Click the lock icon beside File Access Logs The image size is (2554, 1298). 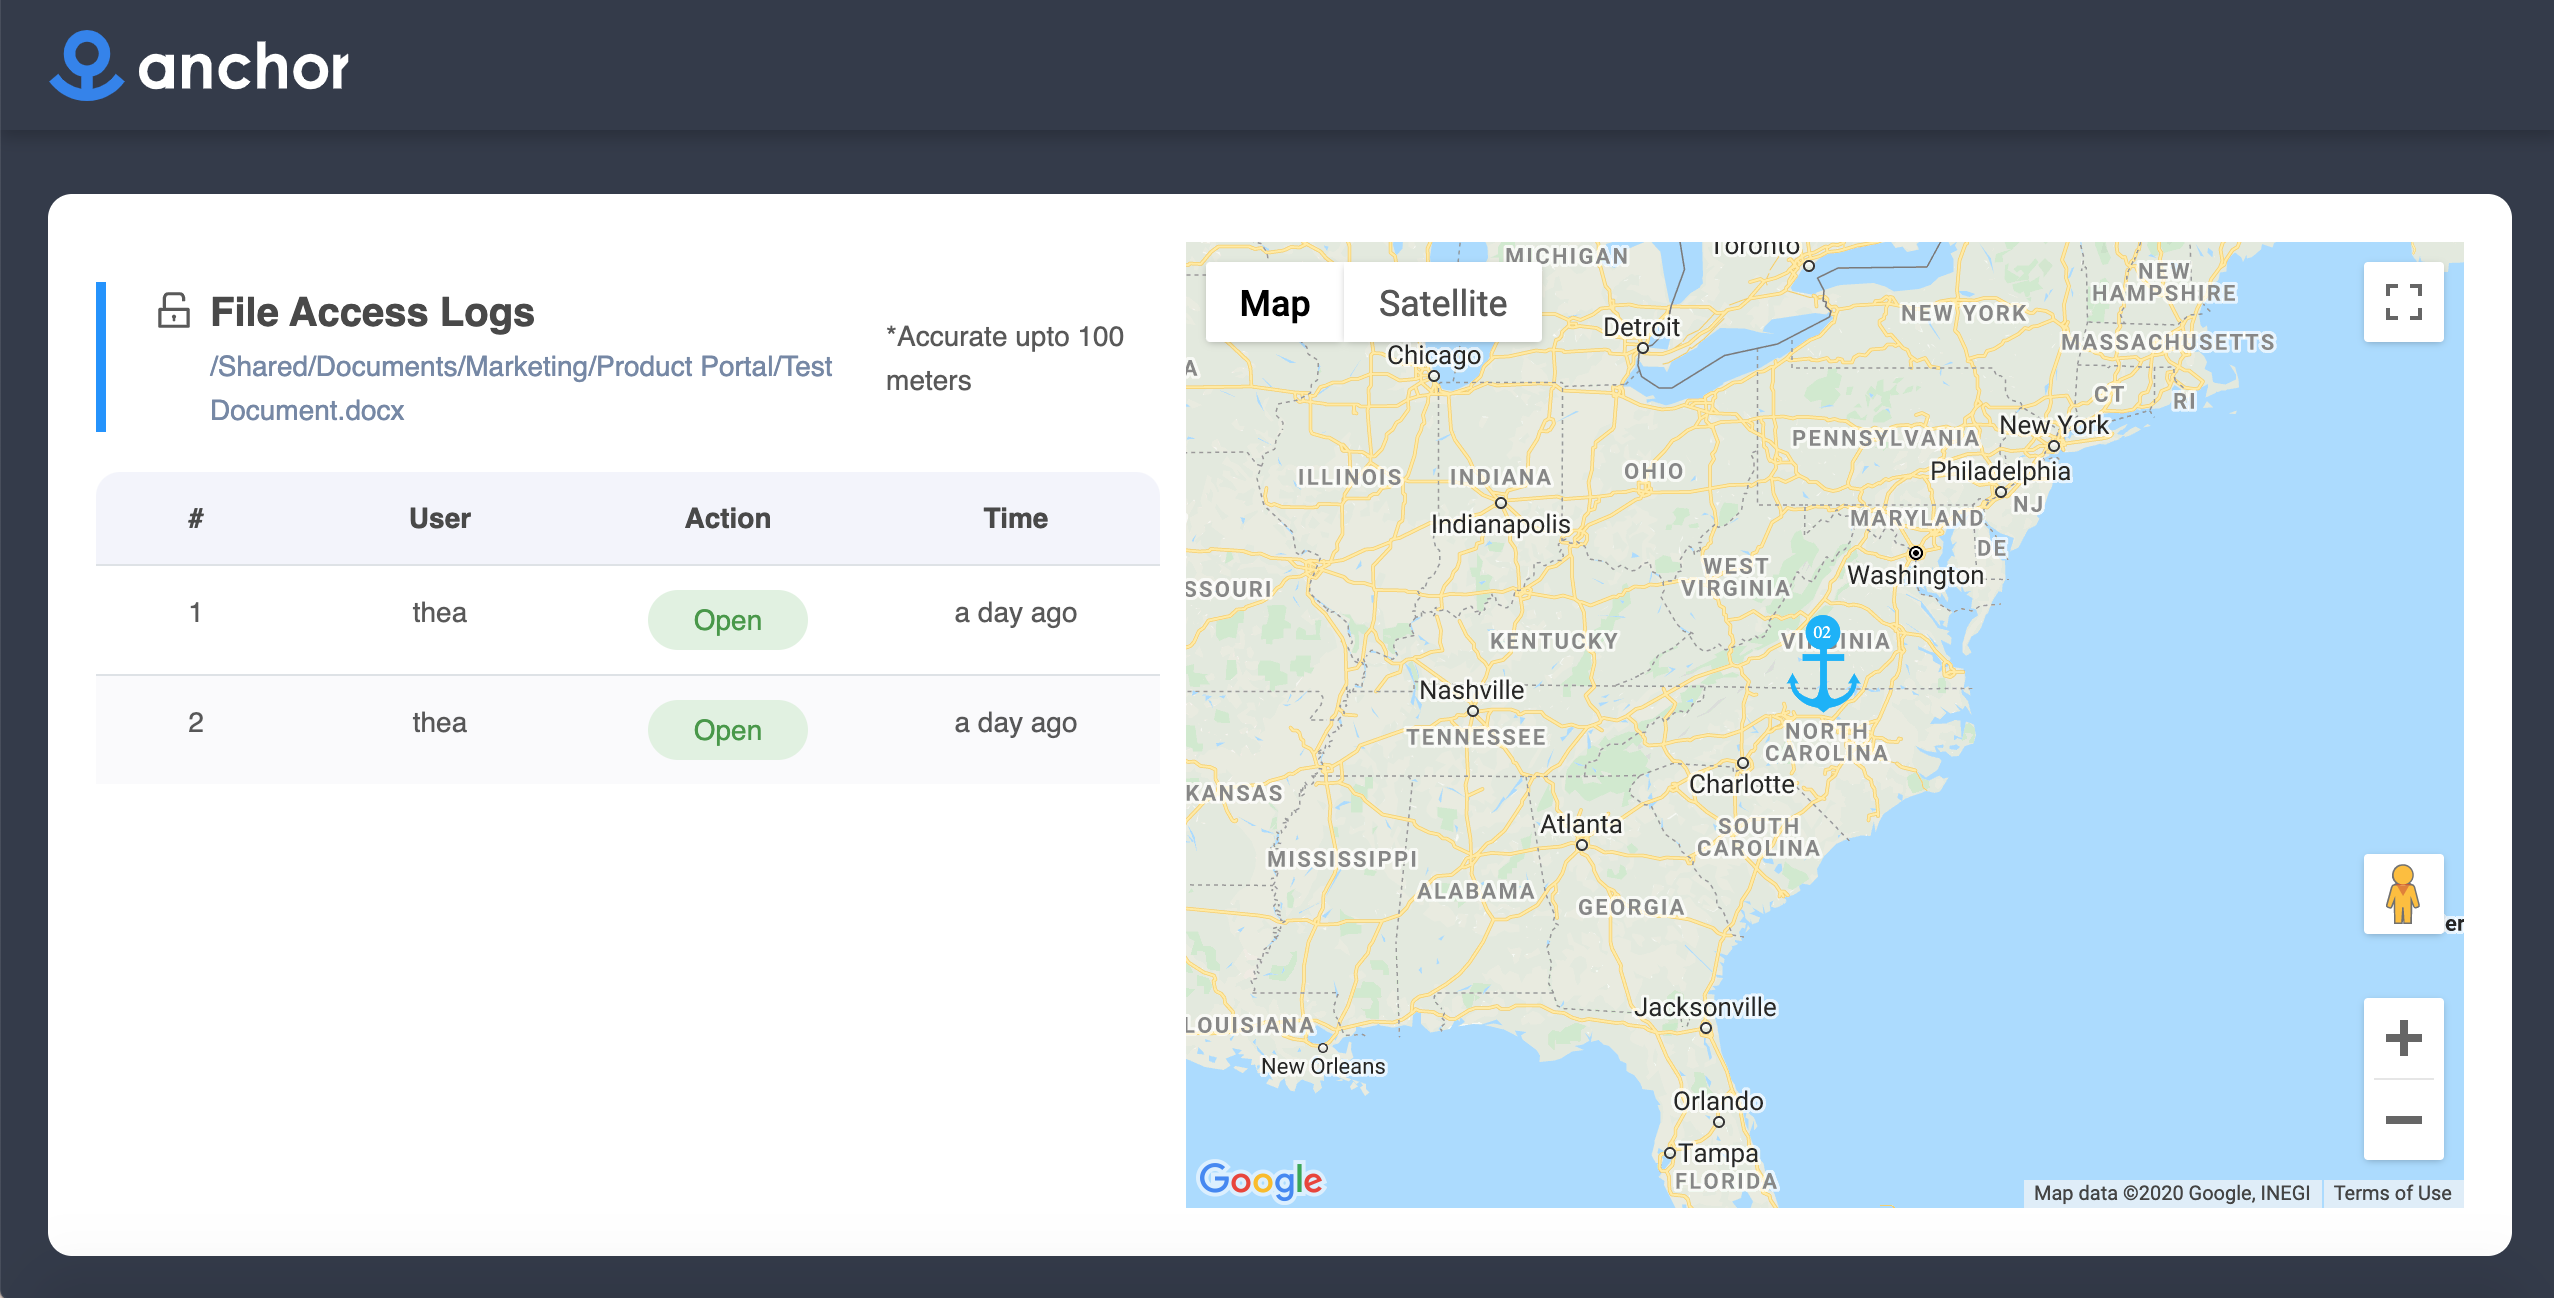pyautogui.click(x=174, y=310)
